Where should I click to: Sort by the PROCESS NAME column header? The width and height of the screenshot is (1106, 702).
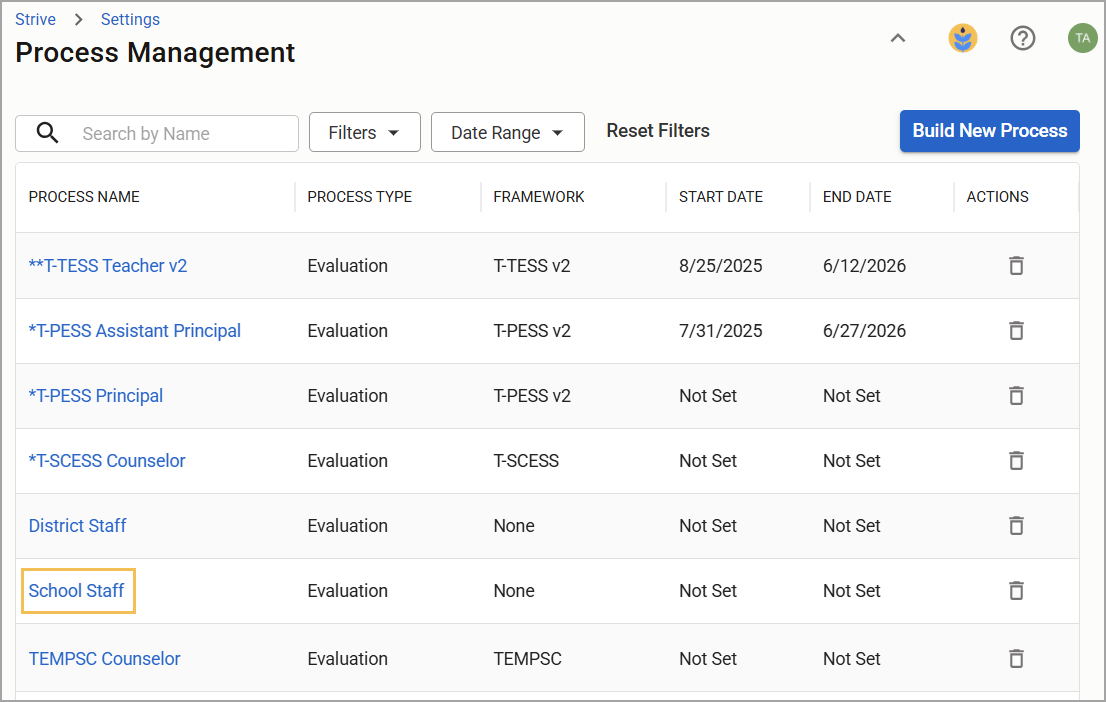coord(84,197)
